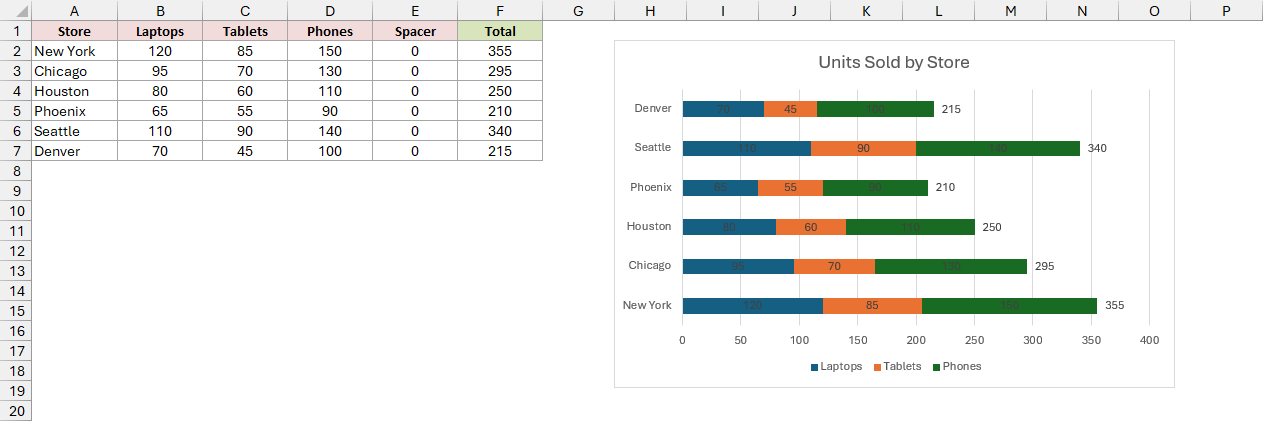Click the Denver axis label in chart
1263x421 pixels.
click(653, 108)
